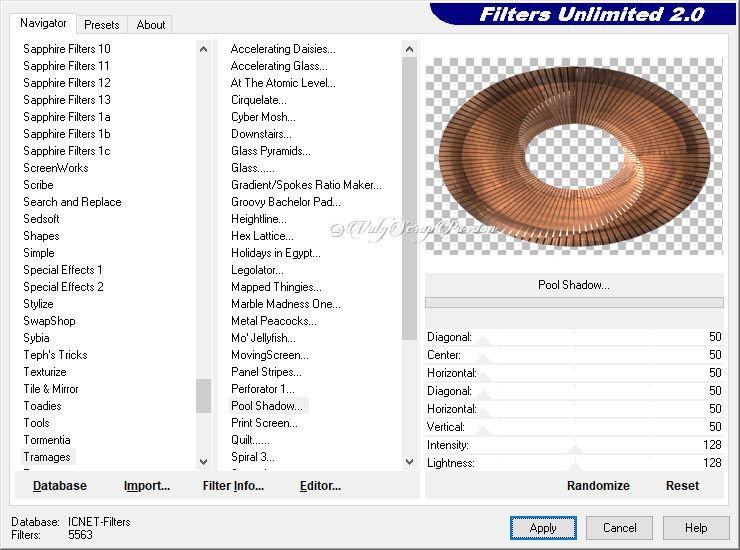Click the filter preview image

[573, 156]
